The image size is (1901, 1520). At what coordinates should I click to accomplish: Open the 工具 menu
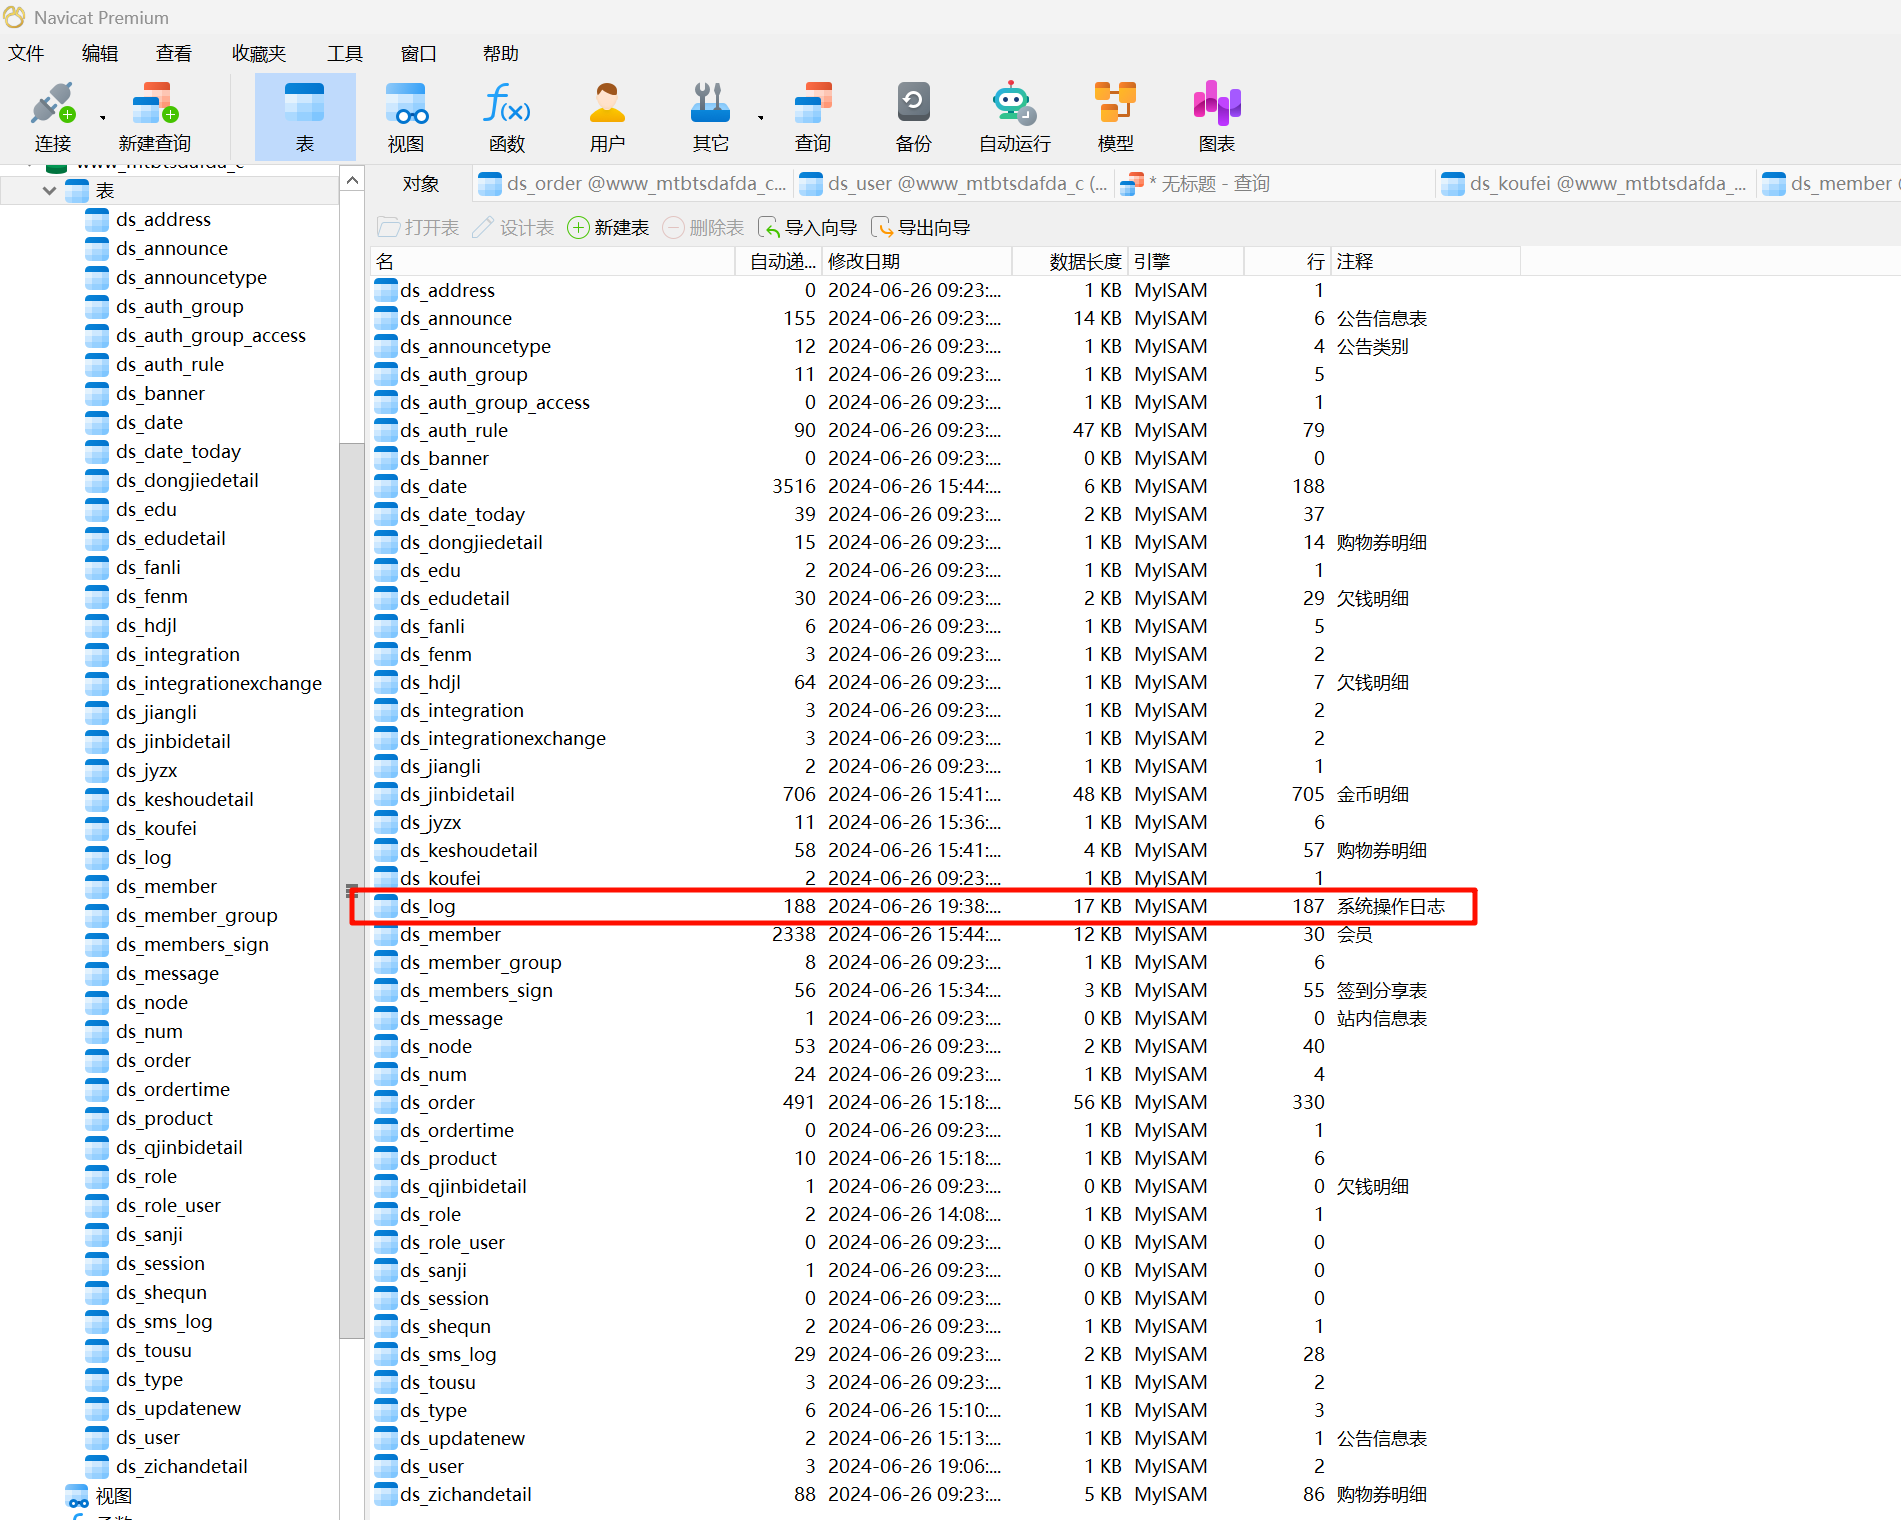coord(344,53)
